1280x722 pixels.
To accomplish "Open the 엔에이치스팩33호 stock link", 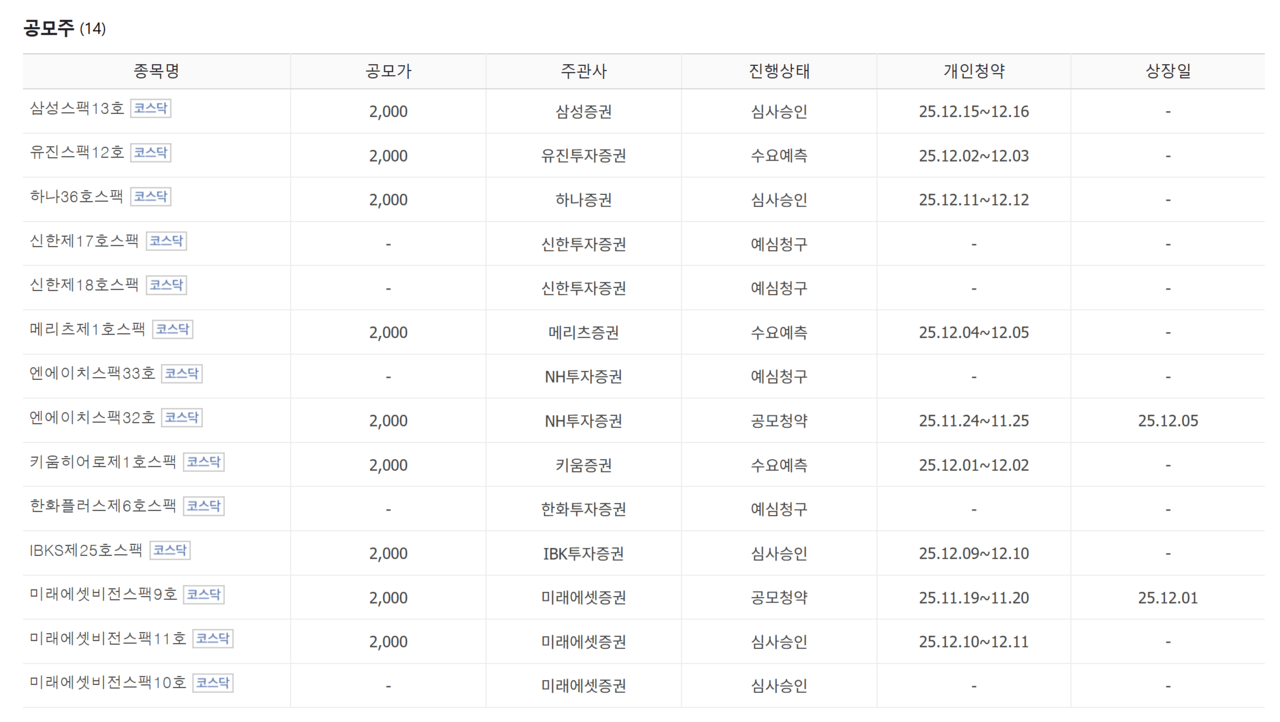I will coord(92,373).
